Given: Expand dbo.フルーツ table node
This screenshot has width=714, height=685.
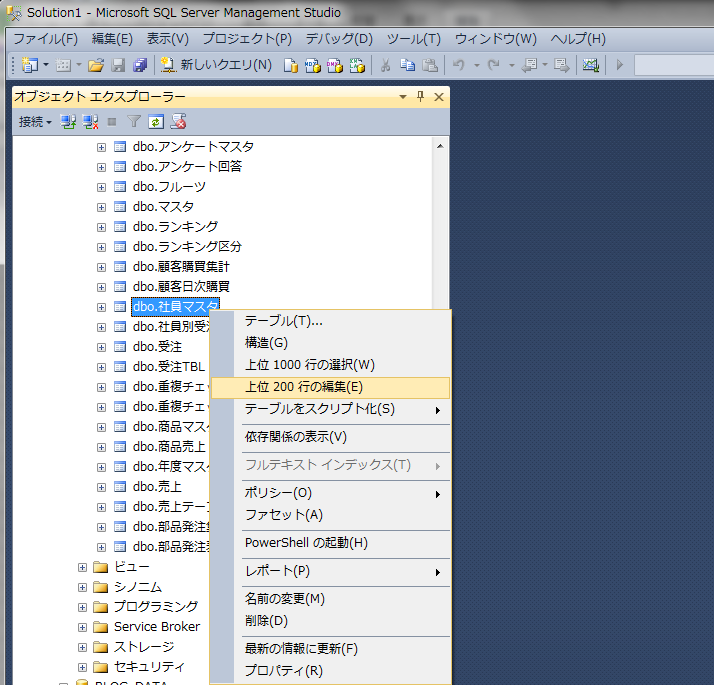Looking at the screenshot, I should click(102, 187).
